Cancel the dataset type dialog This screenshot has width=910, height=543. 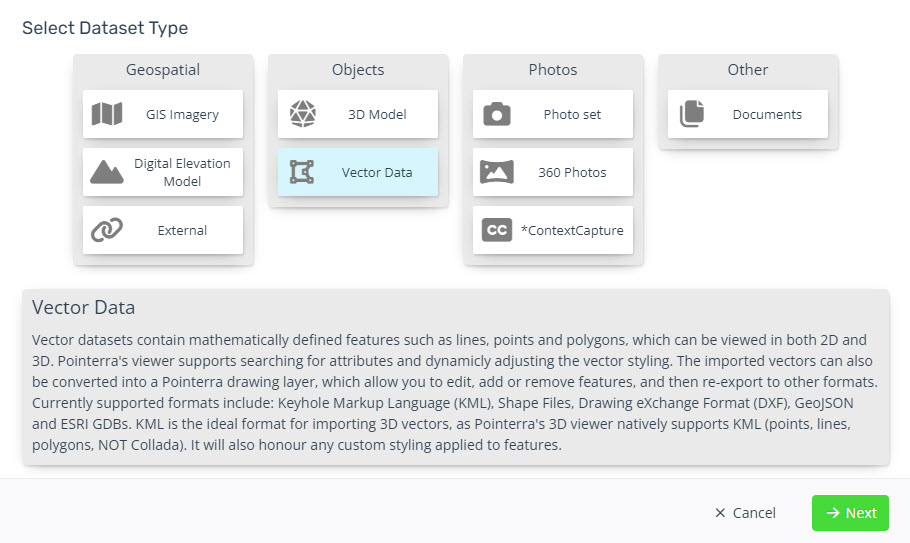tap(745, 513)
